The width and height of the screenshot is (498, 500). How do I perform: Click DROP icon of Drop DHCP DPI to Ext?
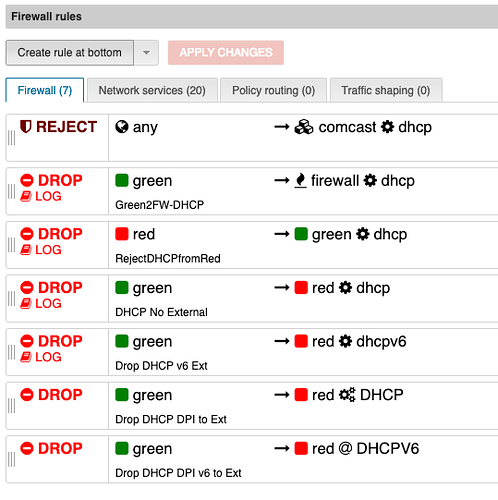click(x=27, y=395)
